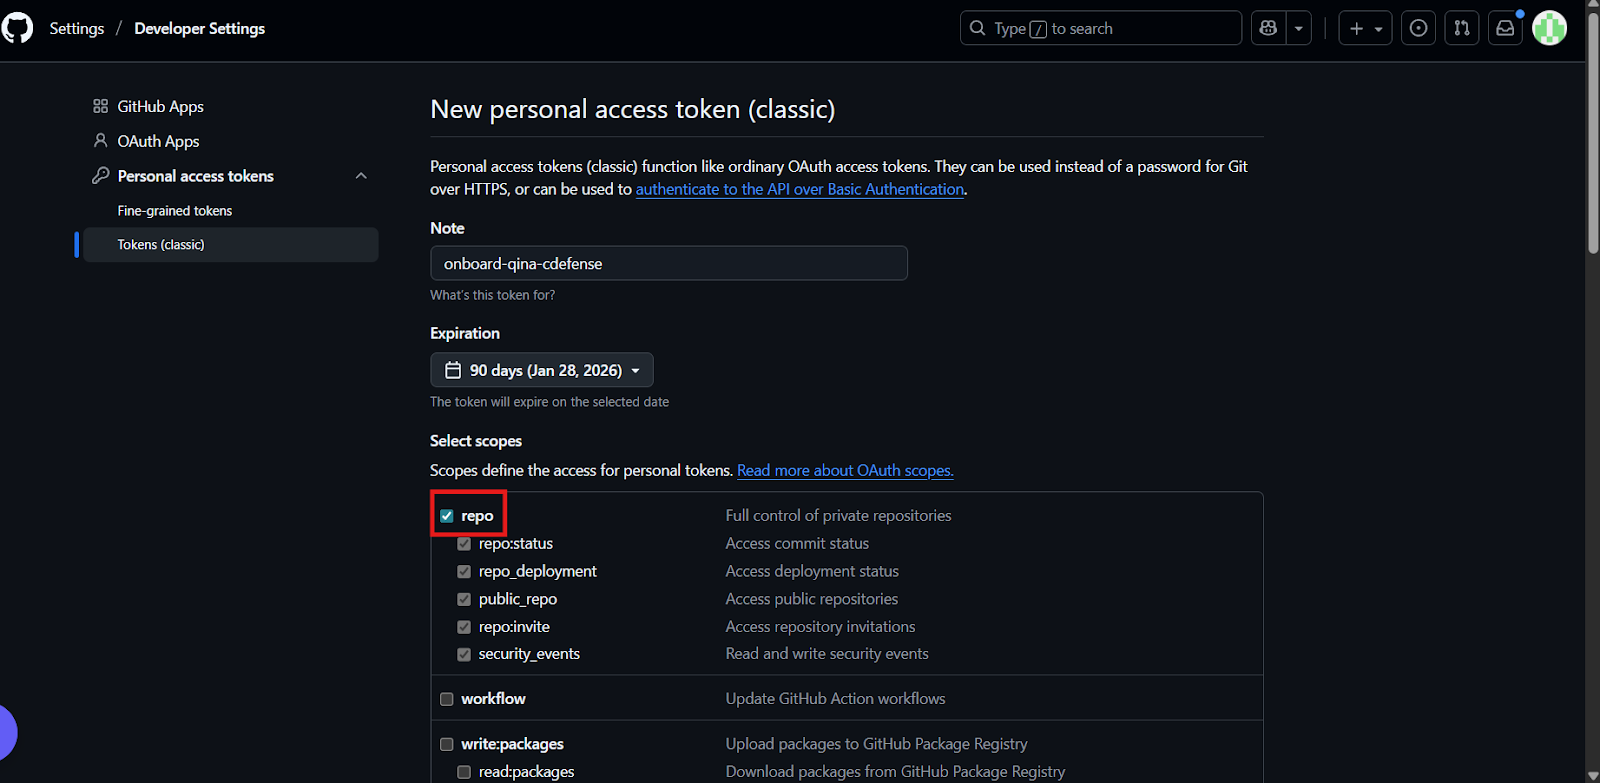The height and width of the screenshot is (783, 1600).
Task: Enable the write:packages scope checkbox
Action: [447, 744]
